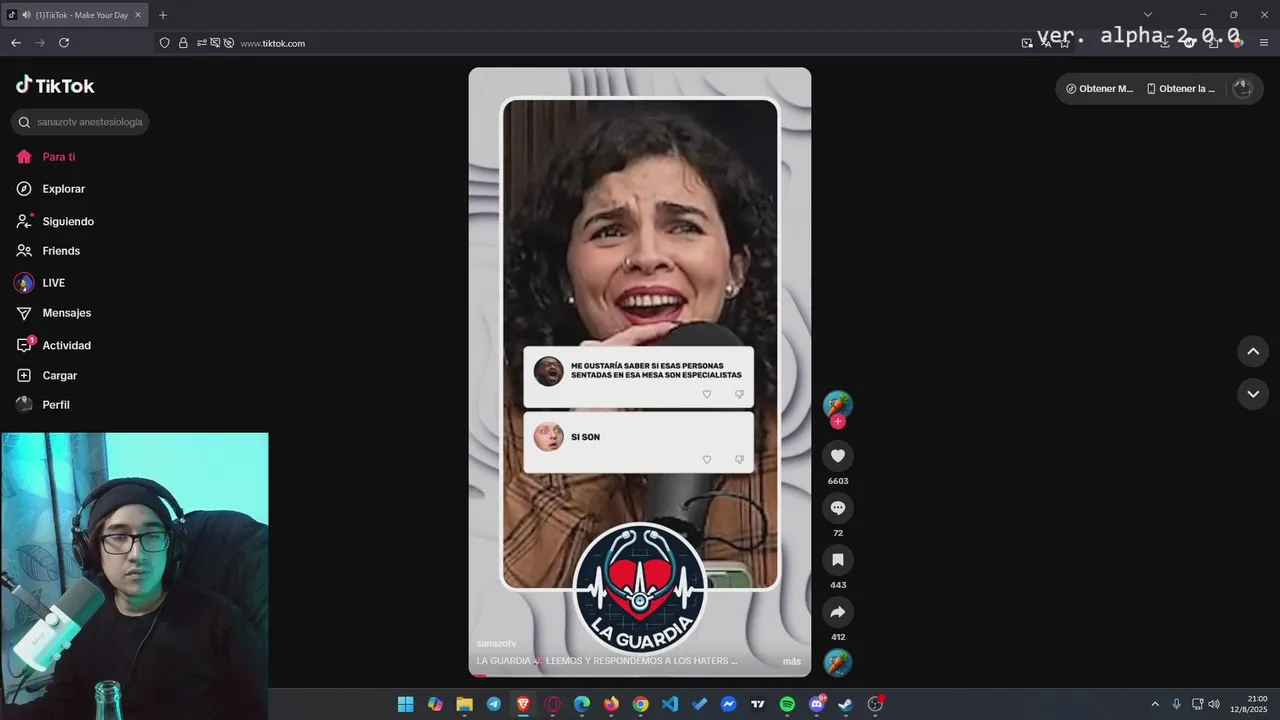The image size is (1280, 720).
Task: Open site permissions icon in address bar
Action: 202,43
